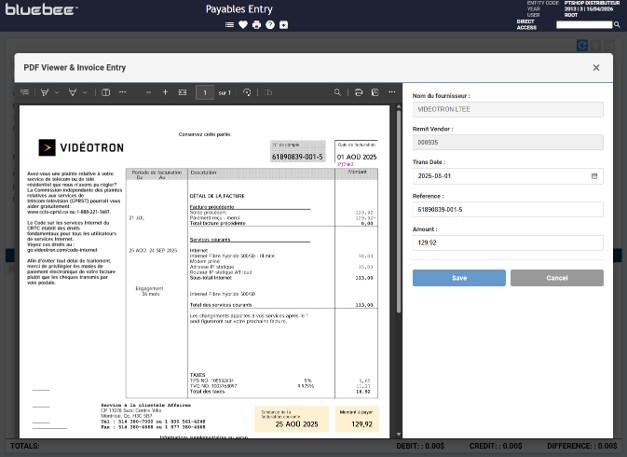Zoom out the PDF with minus icon
The height and width of the screenshot is (457, 627).
(148, 92)
